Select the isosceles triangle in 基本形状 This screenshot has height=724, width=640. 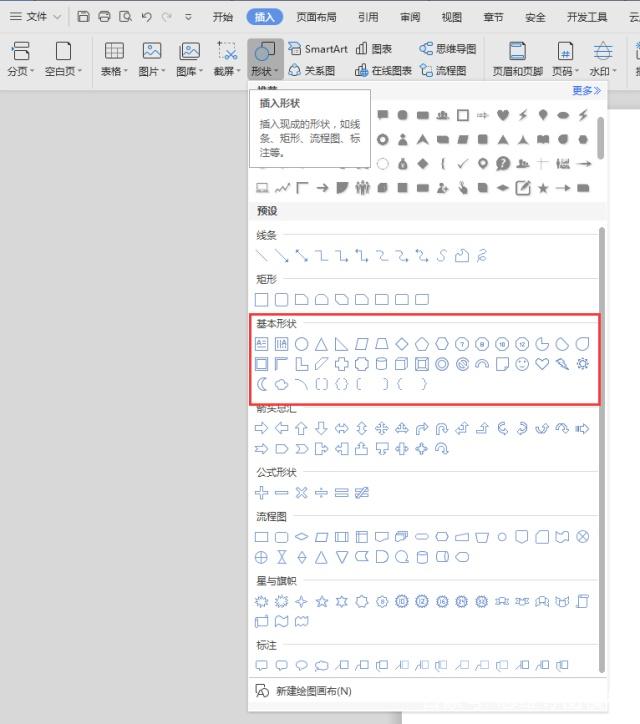click(321, 344)
